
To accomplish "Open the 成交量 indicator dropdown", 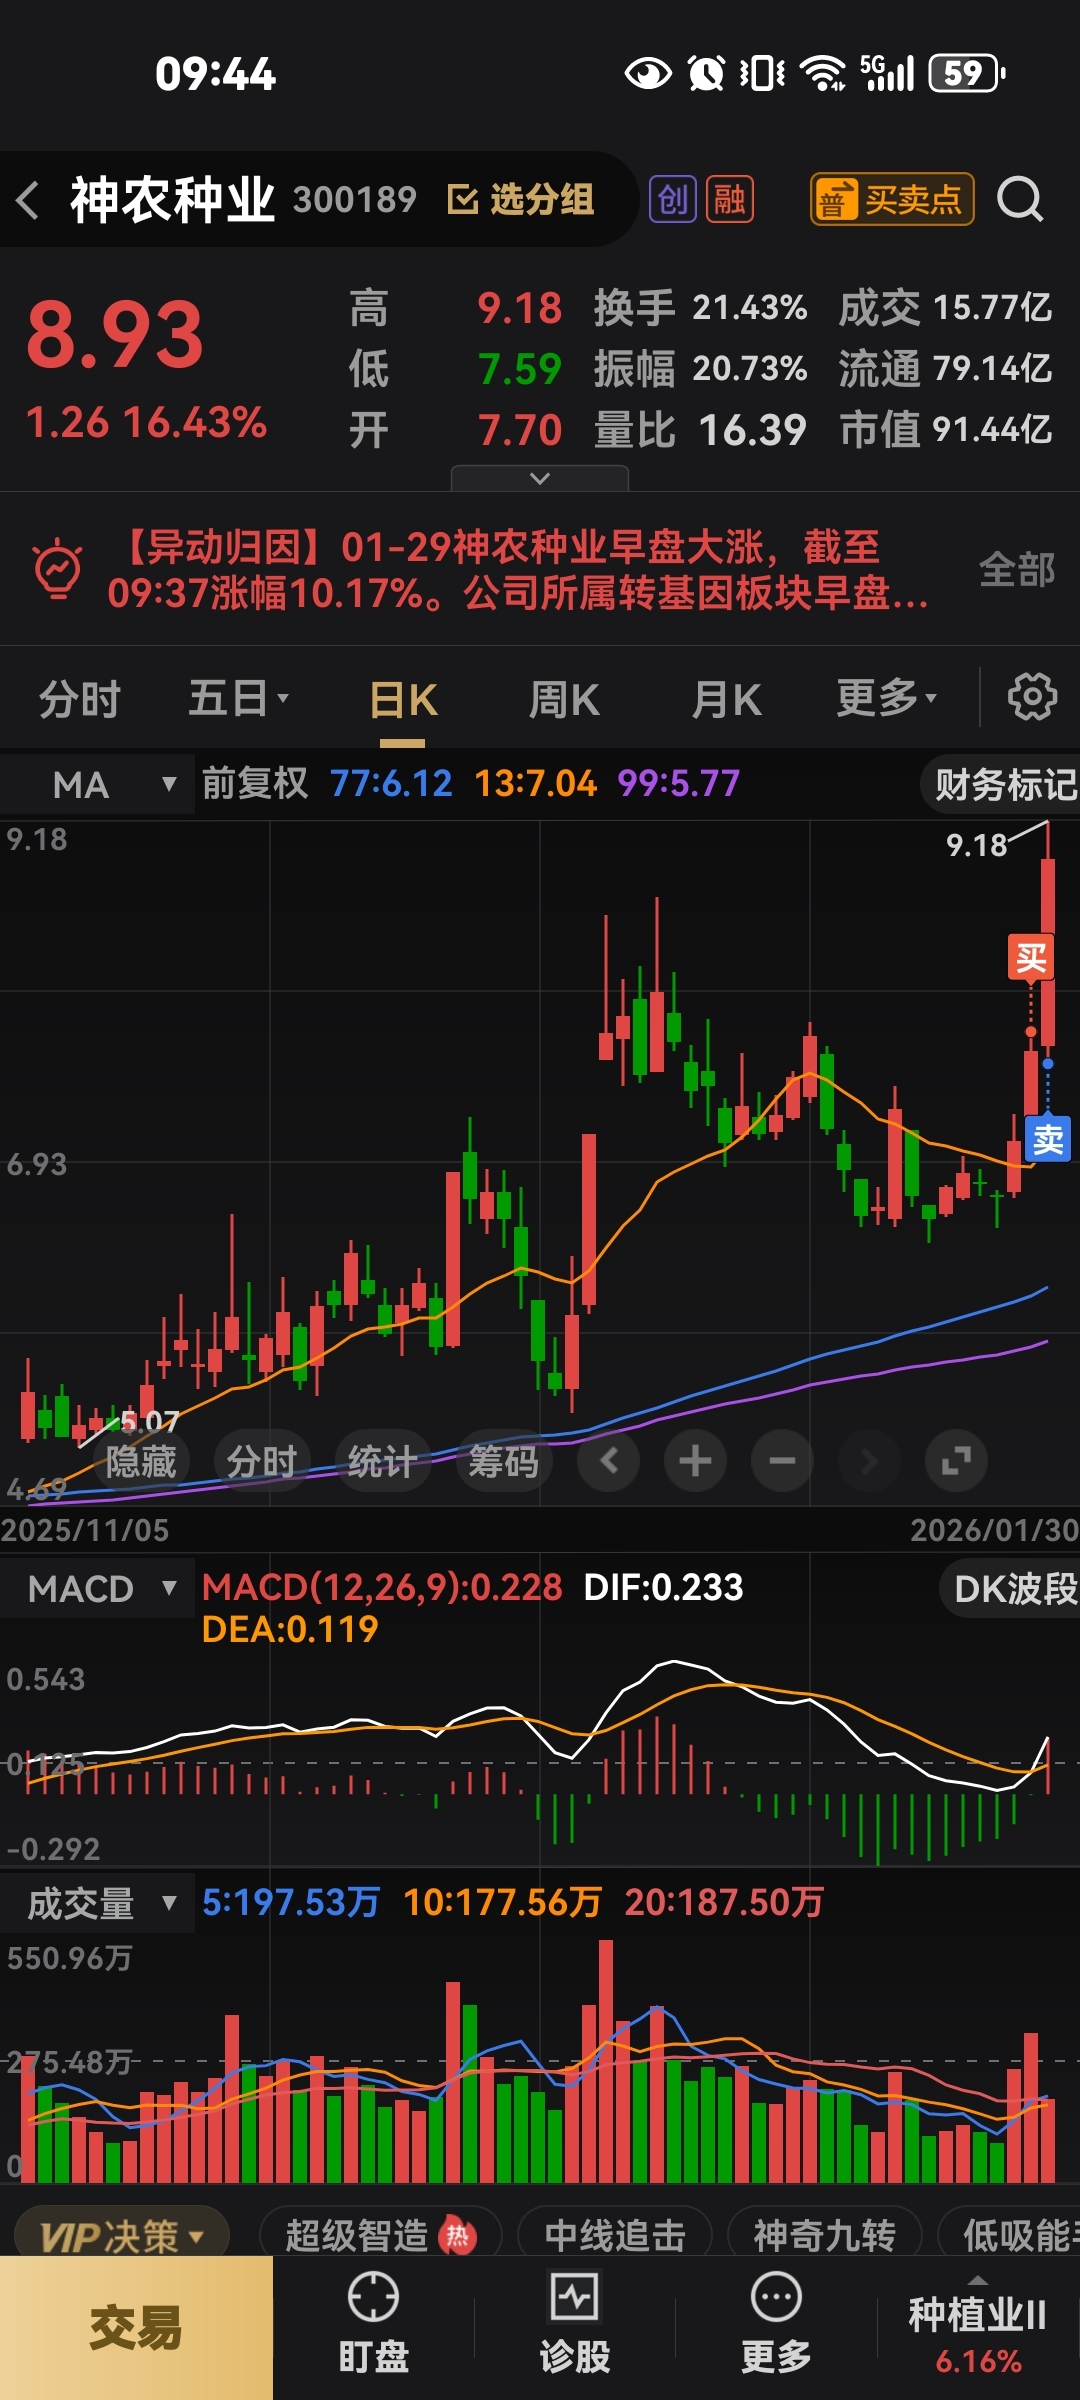I will (97, 1903).
